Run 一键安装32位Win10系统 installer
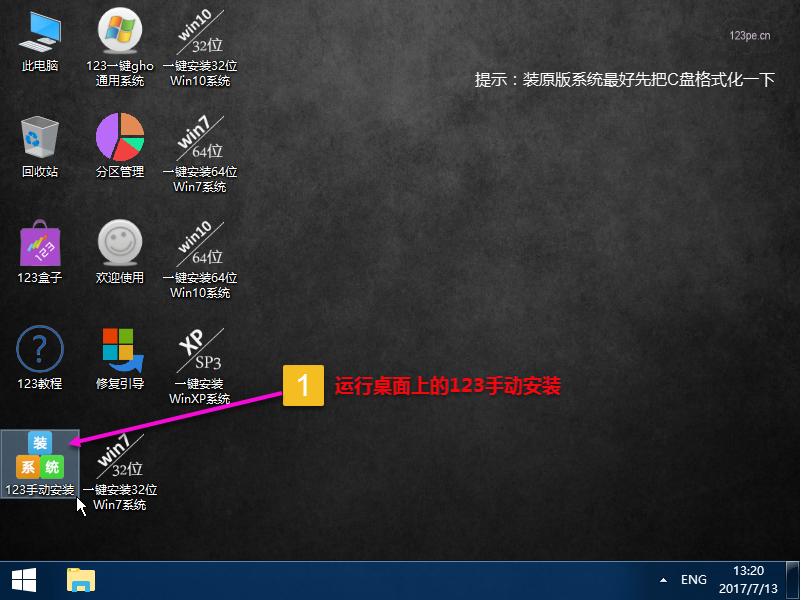The image size is (801, 600). pyautogui.click(x=198, y=33)
